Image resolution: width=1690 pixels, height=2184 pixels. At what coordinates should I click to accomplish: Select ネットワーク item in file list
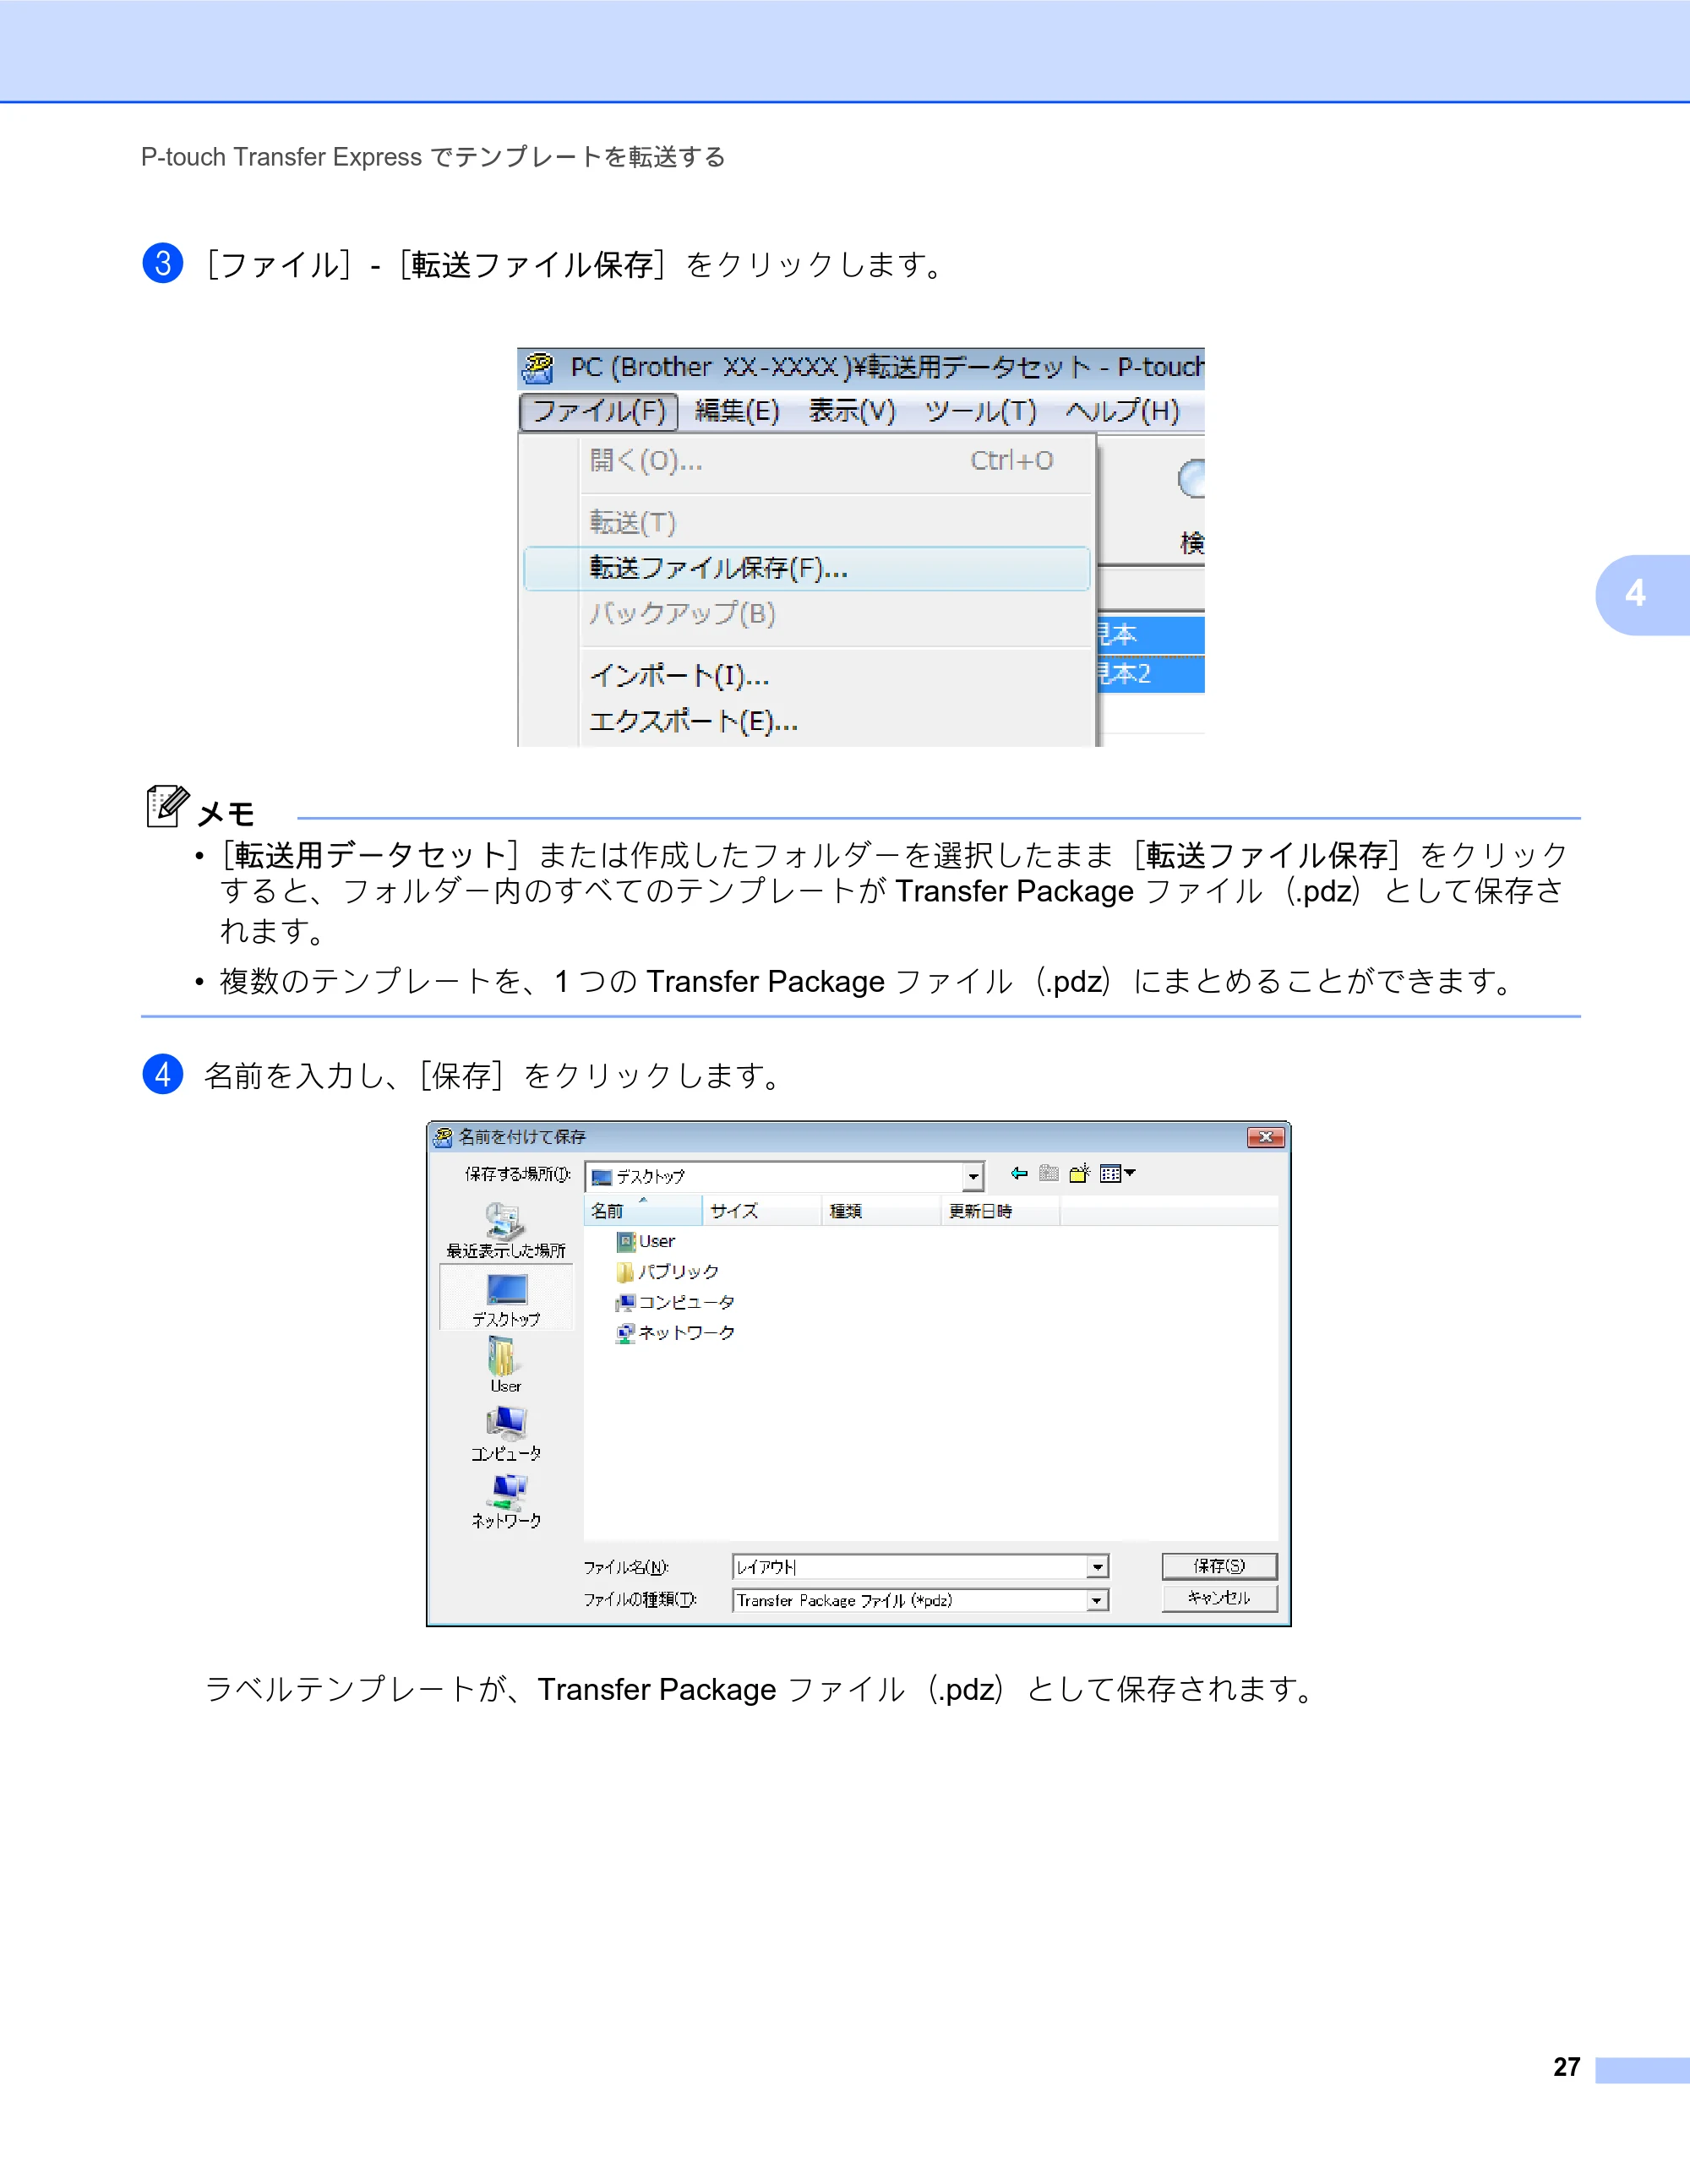coord(676,1333)
